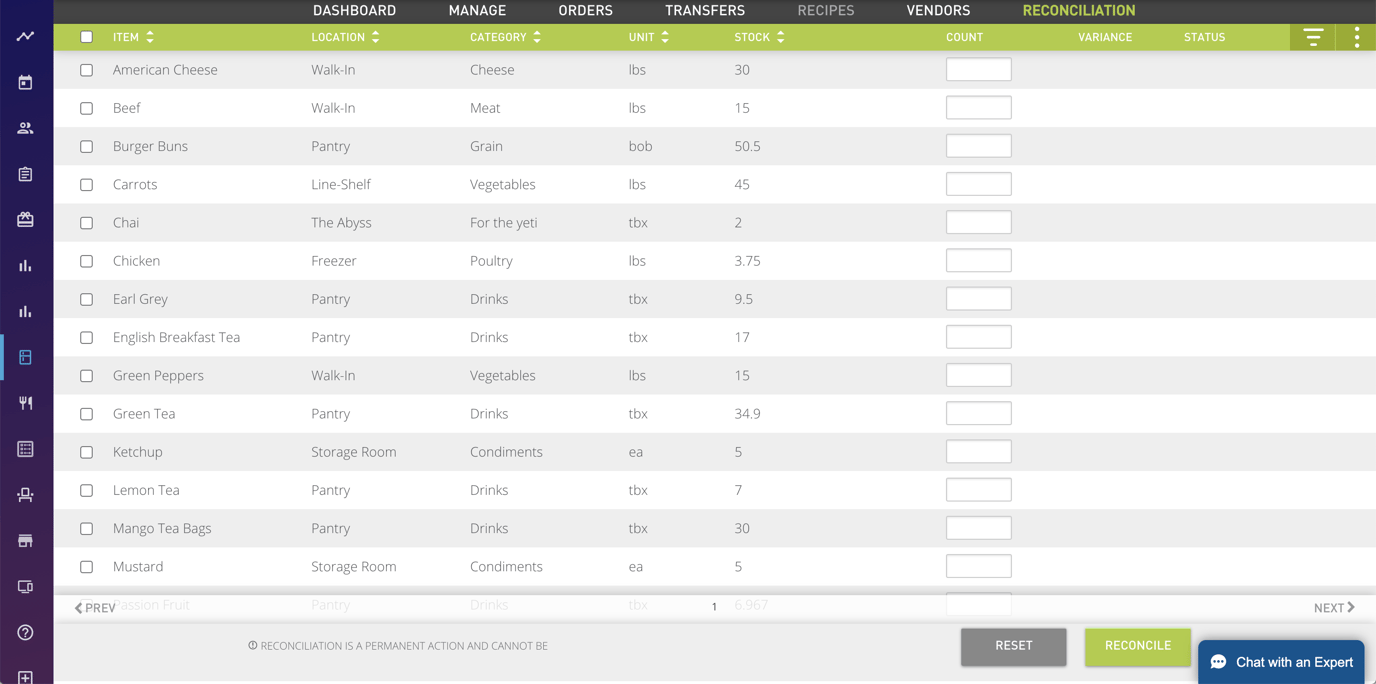1376x684 pixels.
Task: Open the calendar icon in the sidebar
Action: tap(25, 82)
